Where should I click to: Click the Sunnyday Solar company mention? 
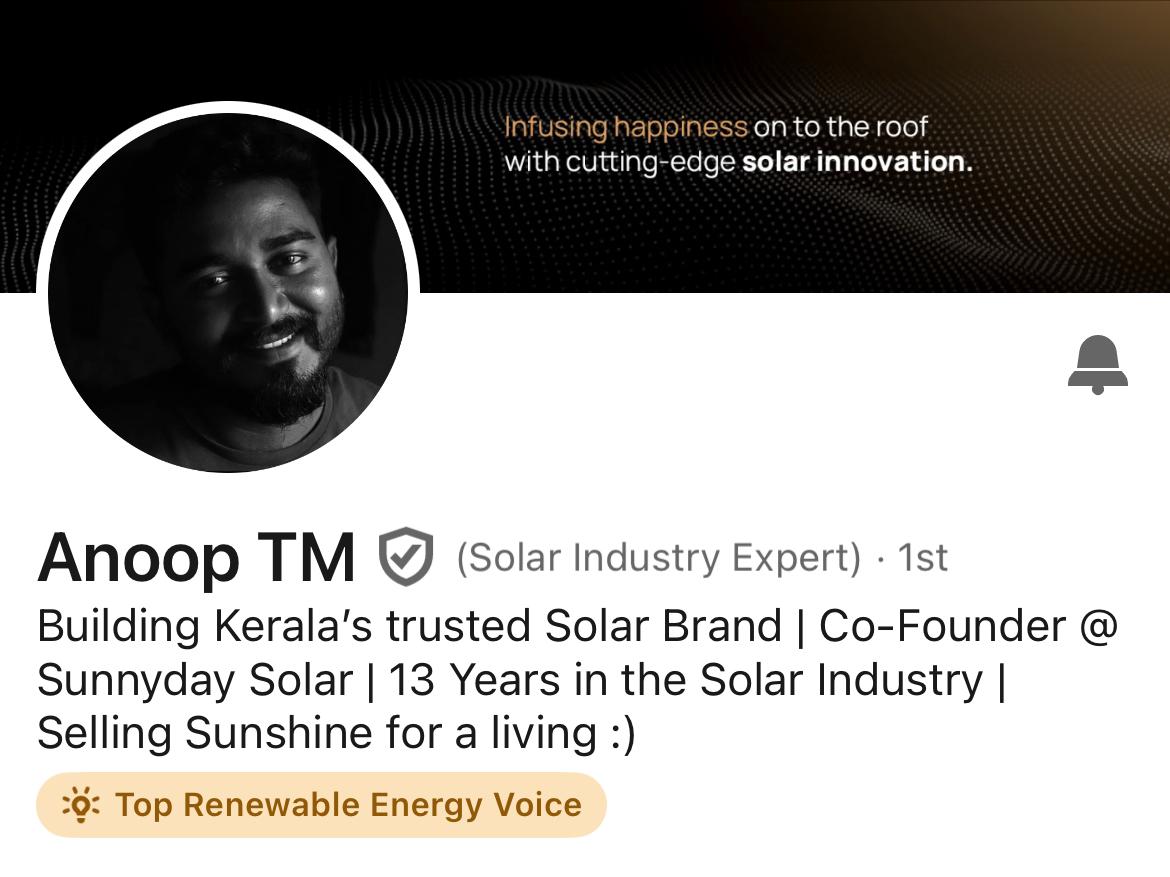tap(195, 680)
